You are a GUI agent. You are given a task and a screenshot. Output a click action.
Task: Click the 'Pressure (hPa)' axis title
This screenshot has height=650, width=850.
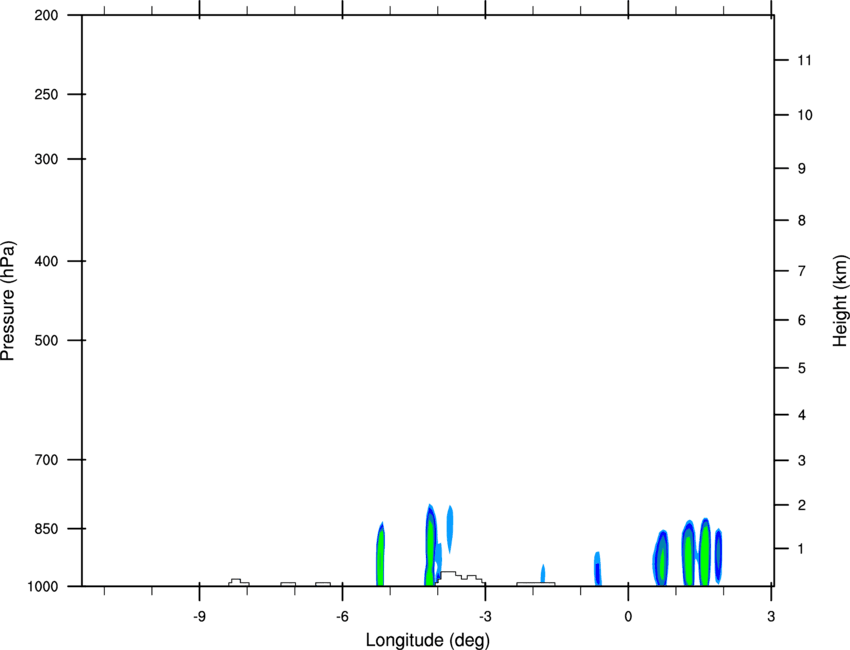[x=8, y=301]
